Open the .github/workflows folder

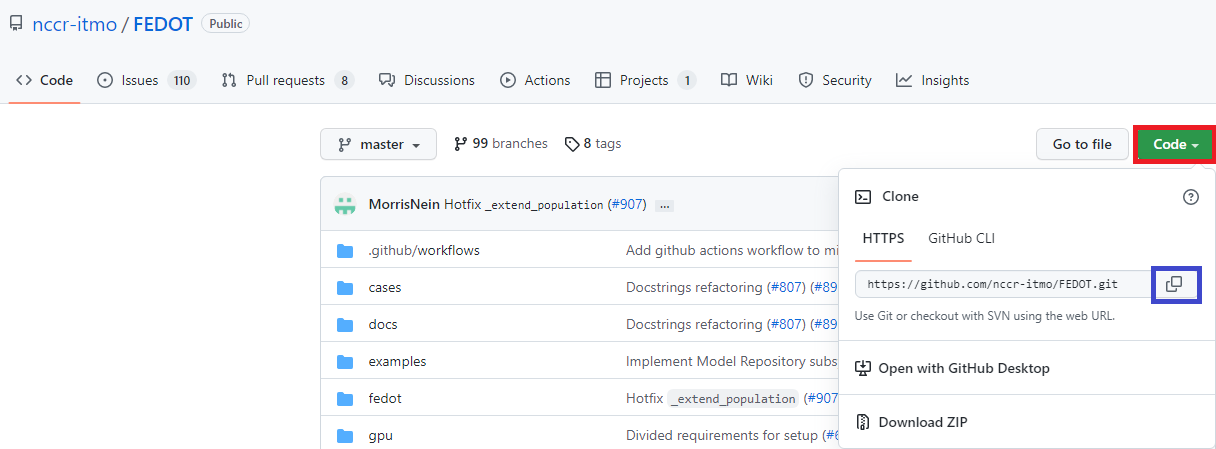(x=424, y=250)
